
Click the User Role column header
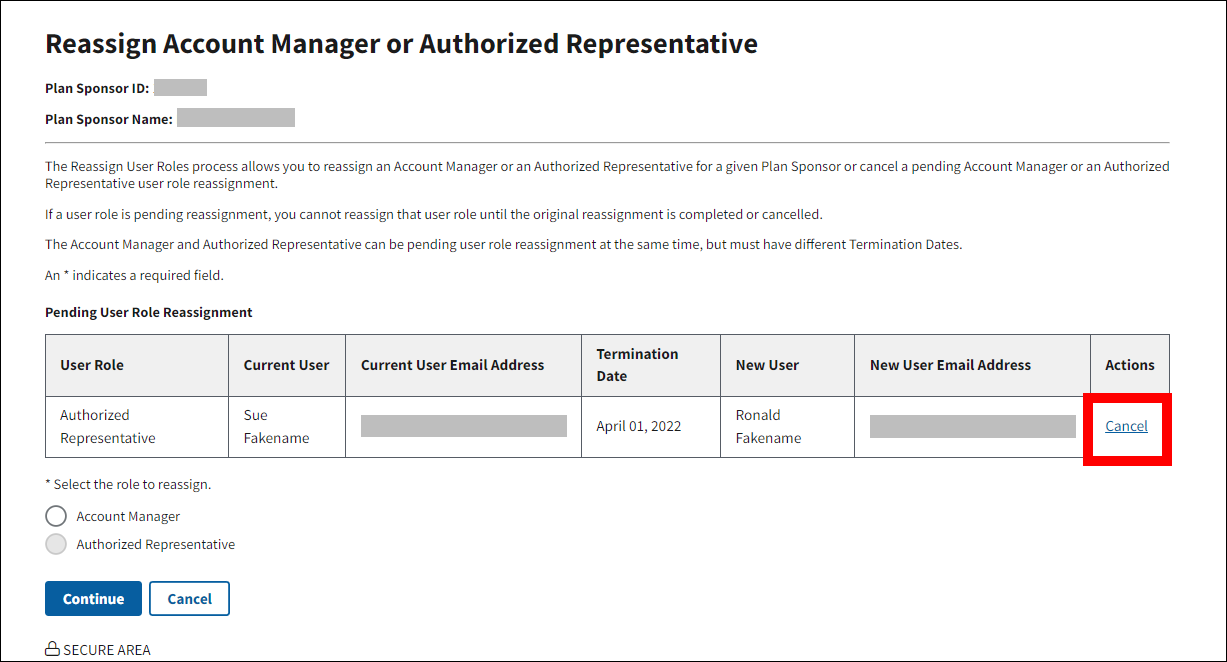tap(92, 365)
